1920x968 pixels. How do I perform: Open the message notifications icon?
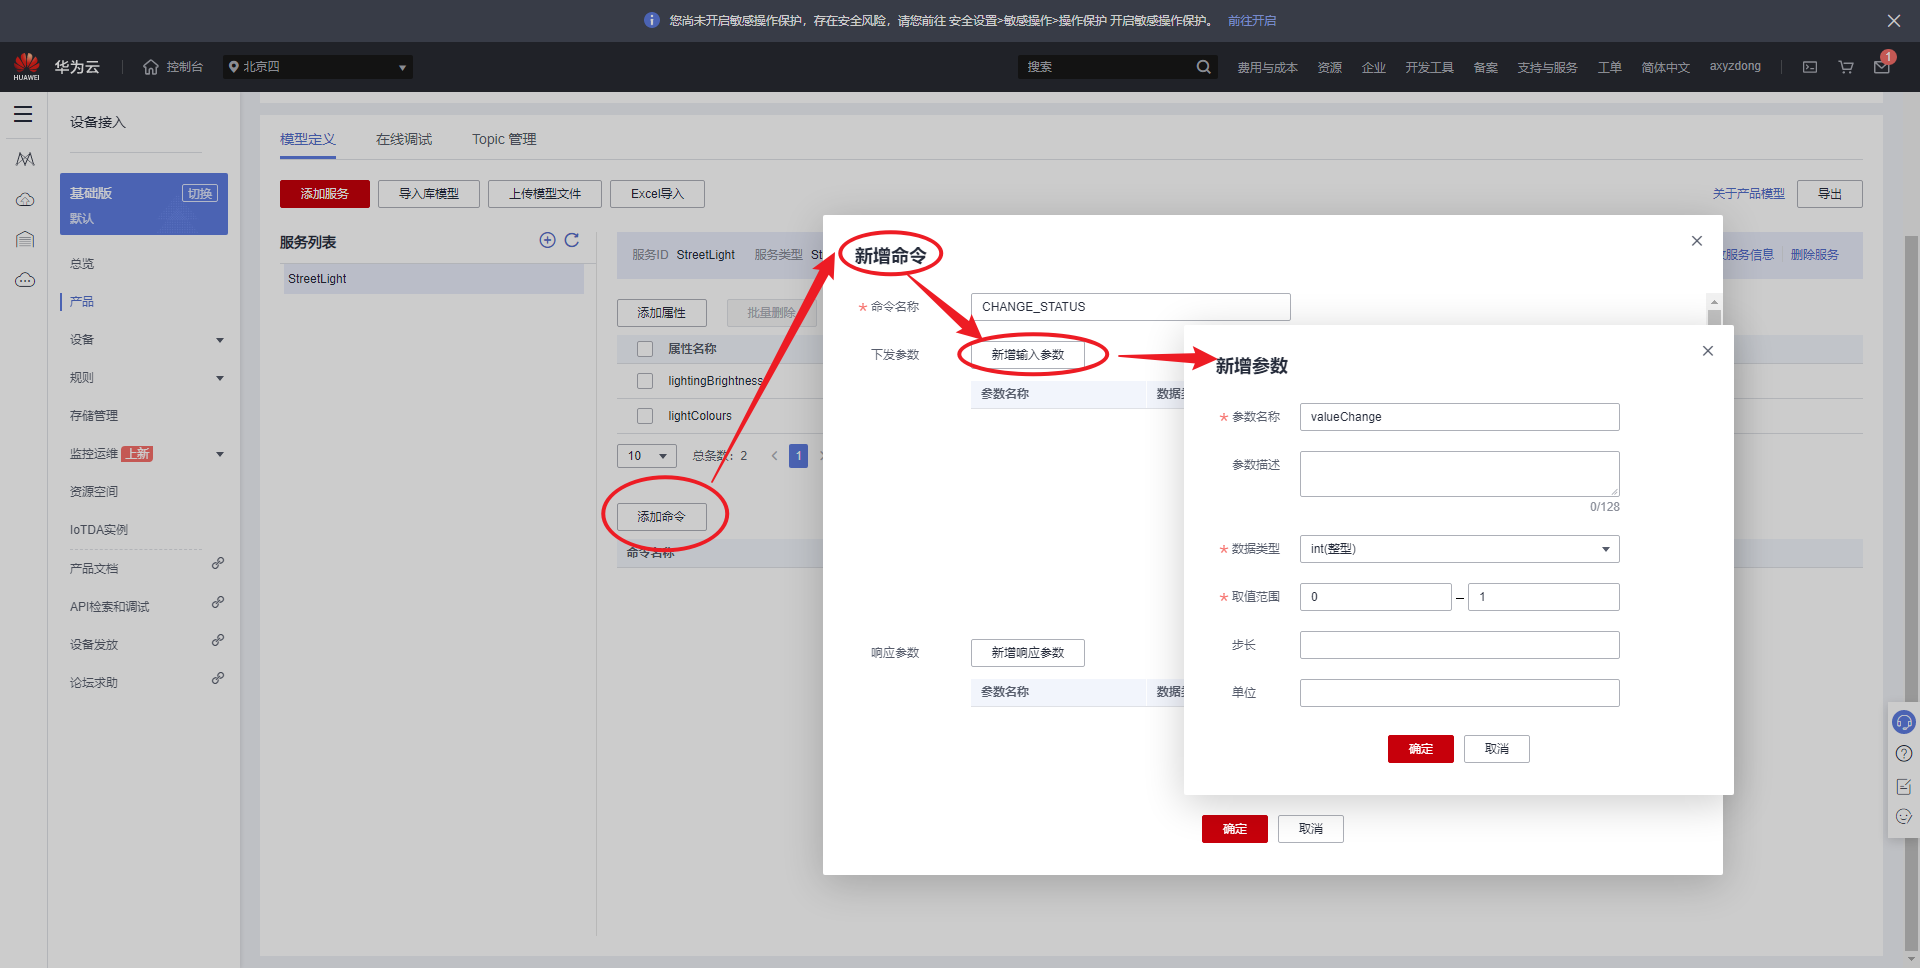tap(1882, 67)
